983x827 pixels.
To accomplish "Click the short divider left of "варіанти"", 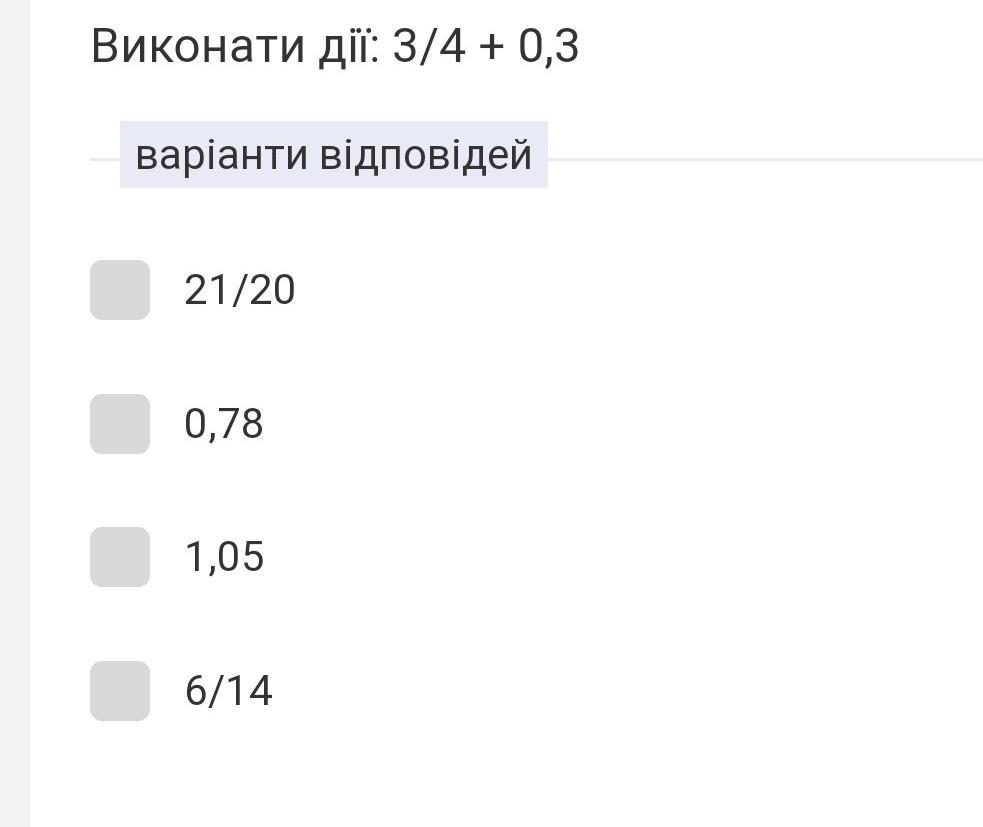I will click(104, 159).
